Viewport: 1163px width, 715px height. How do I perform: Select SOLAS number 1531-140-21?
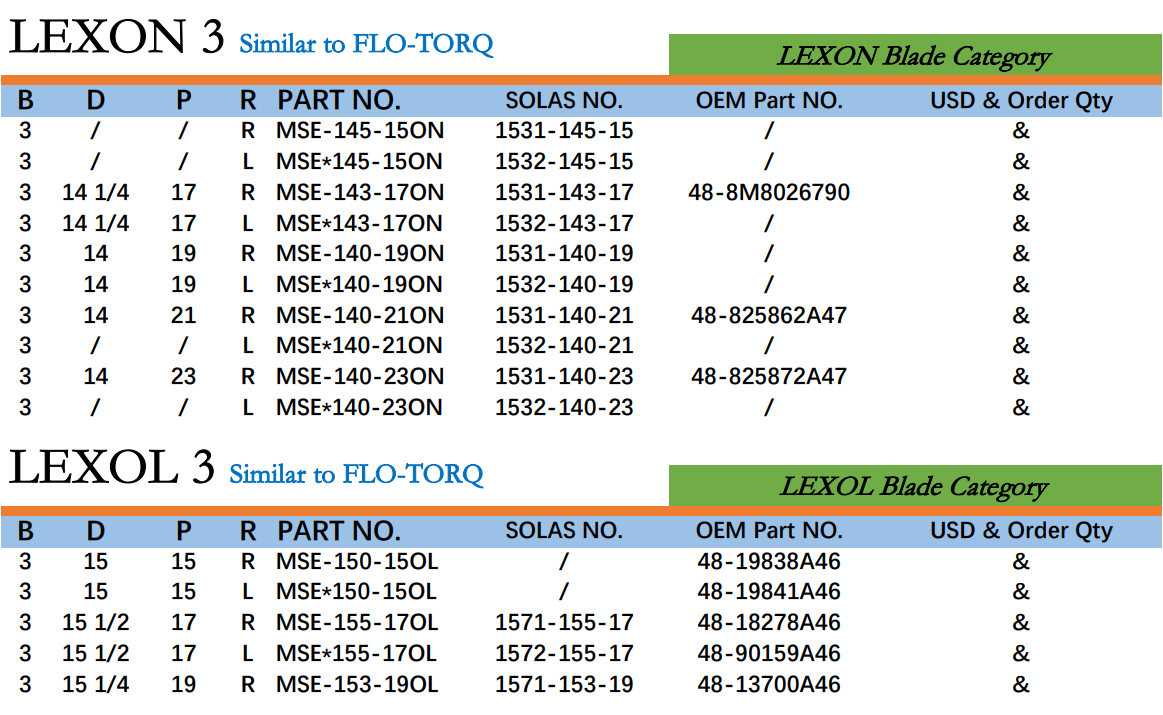click(x=564, y=316)
